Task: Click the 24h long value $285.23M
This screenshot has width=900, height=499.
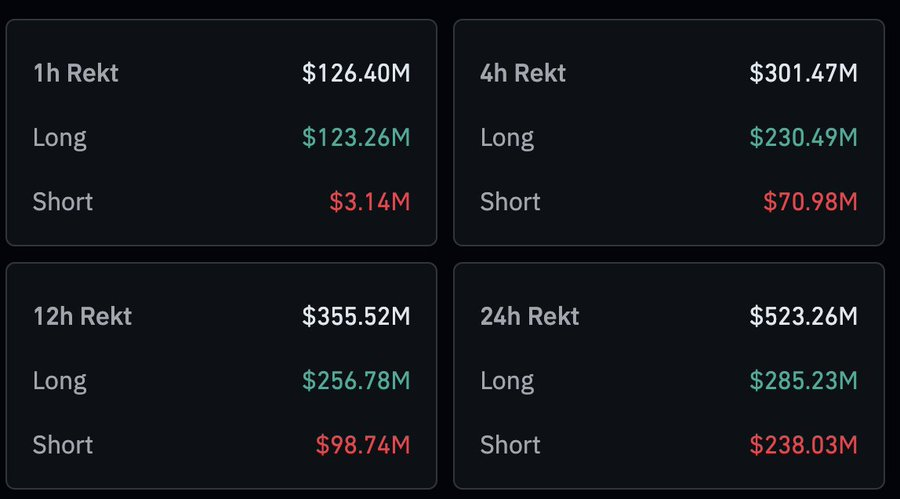Action: (803, 381)
